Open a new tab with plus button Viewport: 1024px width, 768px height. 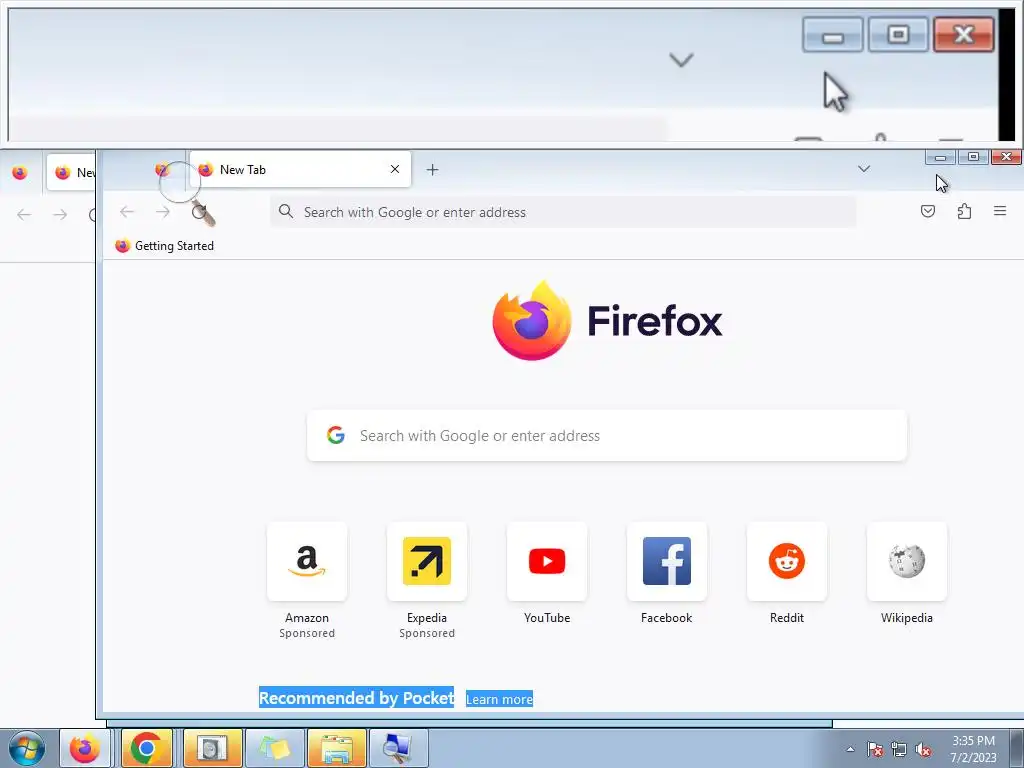click(432, 170)
